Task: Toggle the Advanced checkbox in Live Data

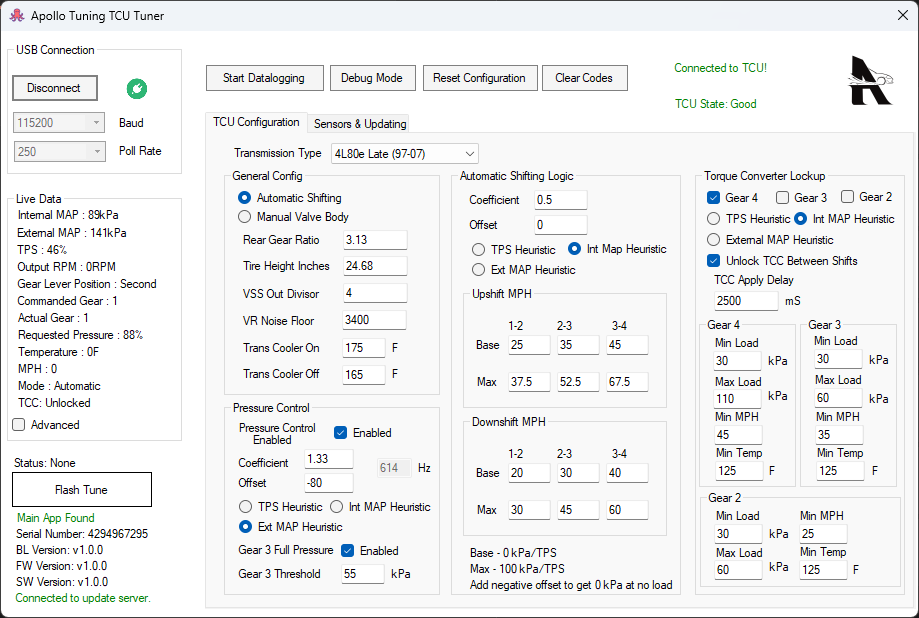Action: point(46,425)
